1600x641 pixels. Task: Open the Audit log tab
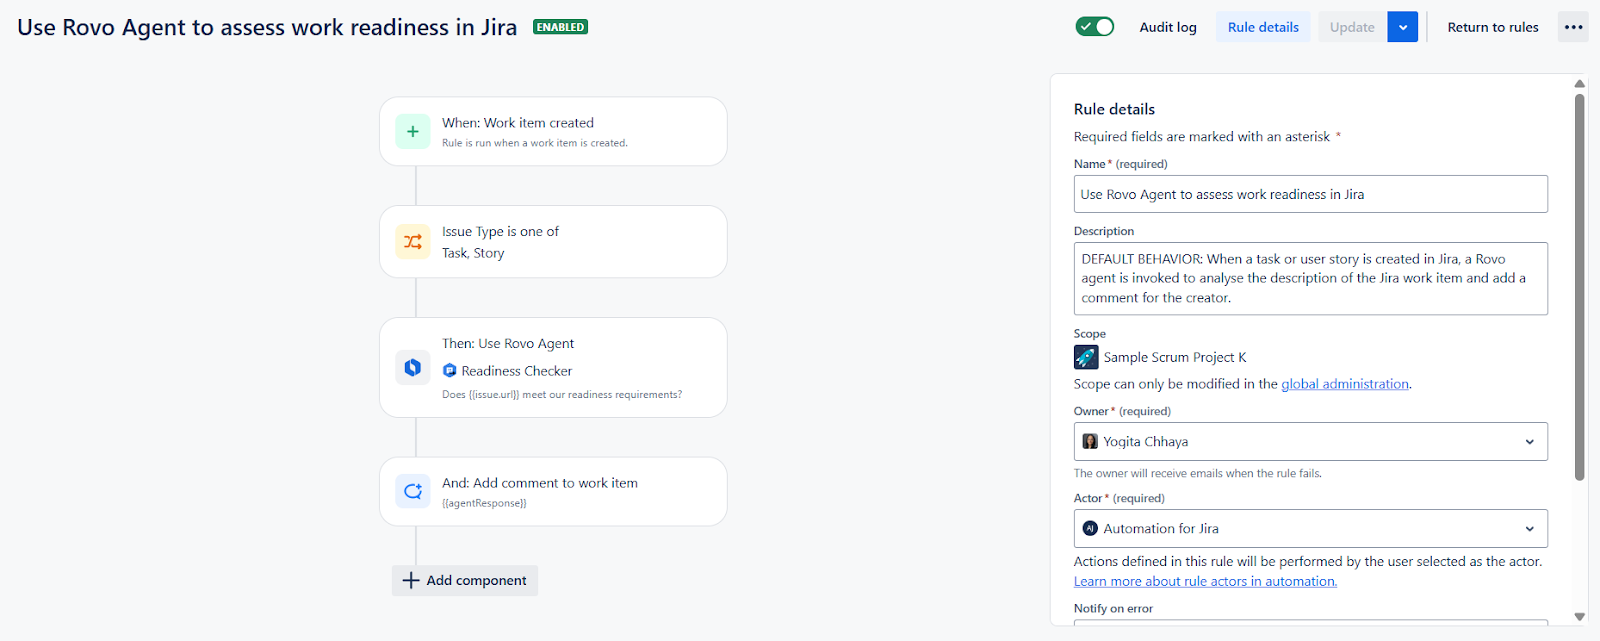pyautogui.click(x=1168, y=27)
